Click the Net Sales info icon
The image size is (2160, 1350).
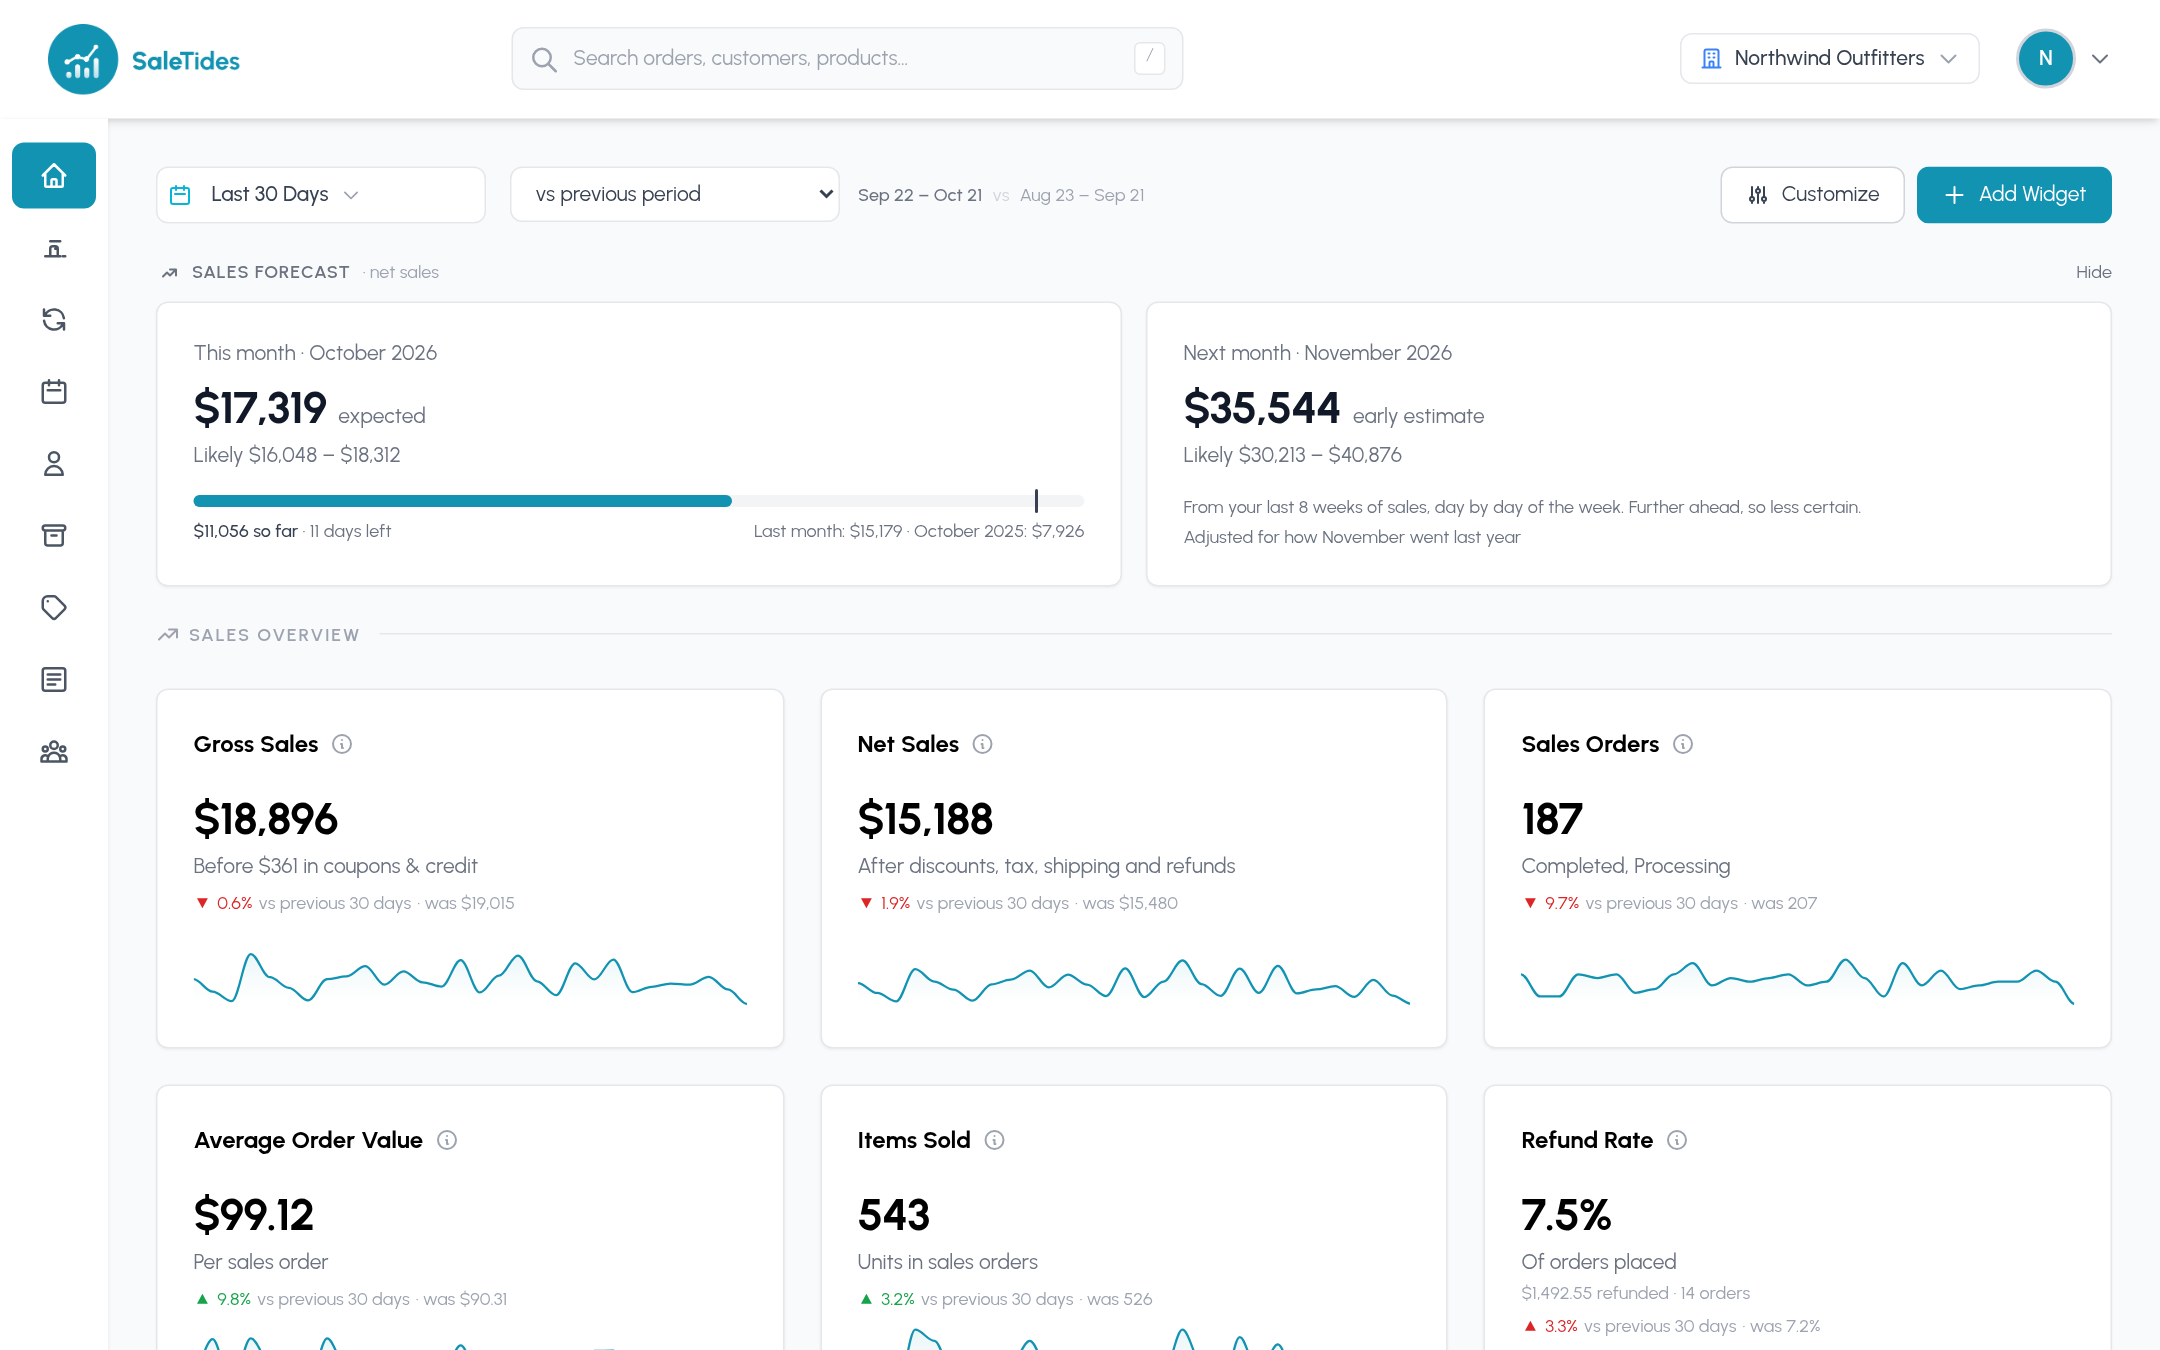(x=983, y=744)
